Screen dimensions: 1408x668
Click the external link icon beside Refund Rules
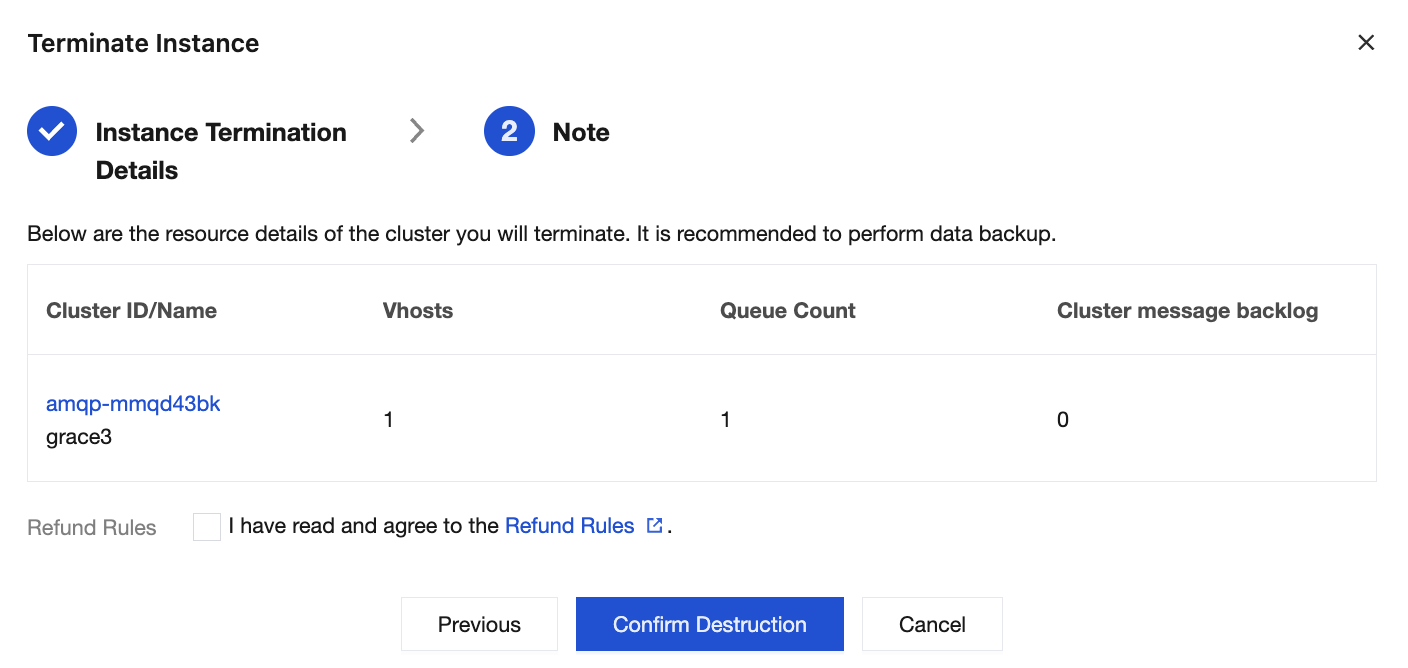(655, 526)
